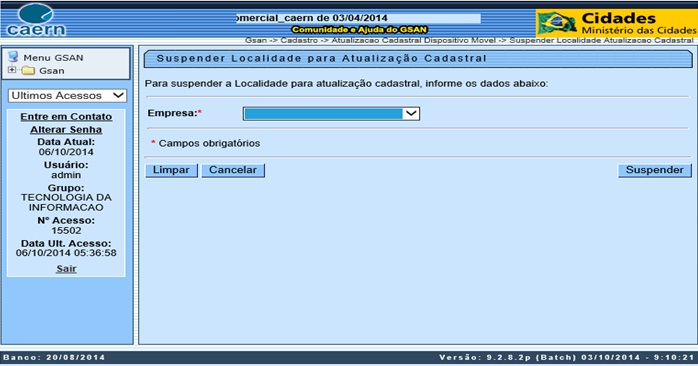
Task: Click the Grupo value TECNOLOGIA DA INFORMACAO
Action: [66, 202]
